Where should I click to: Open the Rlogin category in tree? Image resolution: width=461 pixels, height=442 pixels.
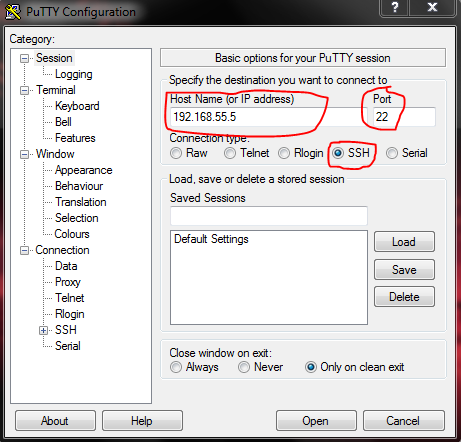[70, 314]
